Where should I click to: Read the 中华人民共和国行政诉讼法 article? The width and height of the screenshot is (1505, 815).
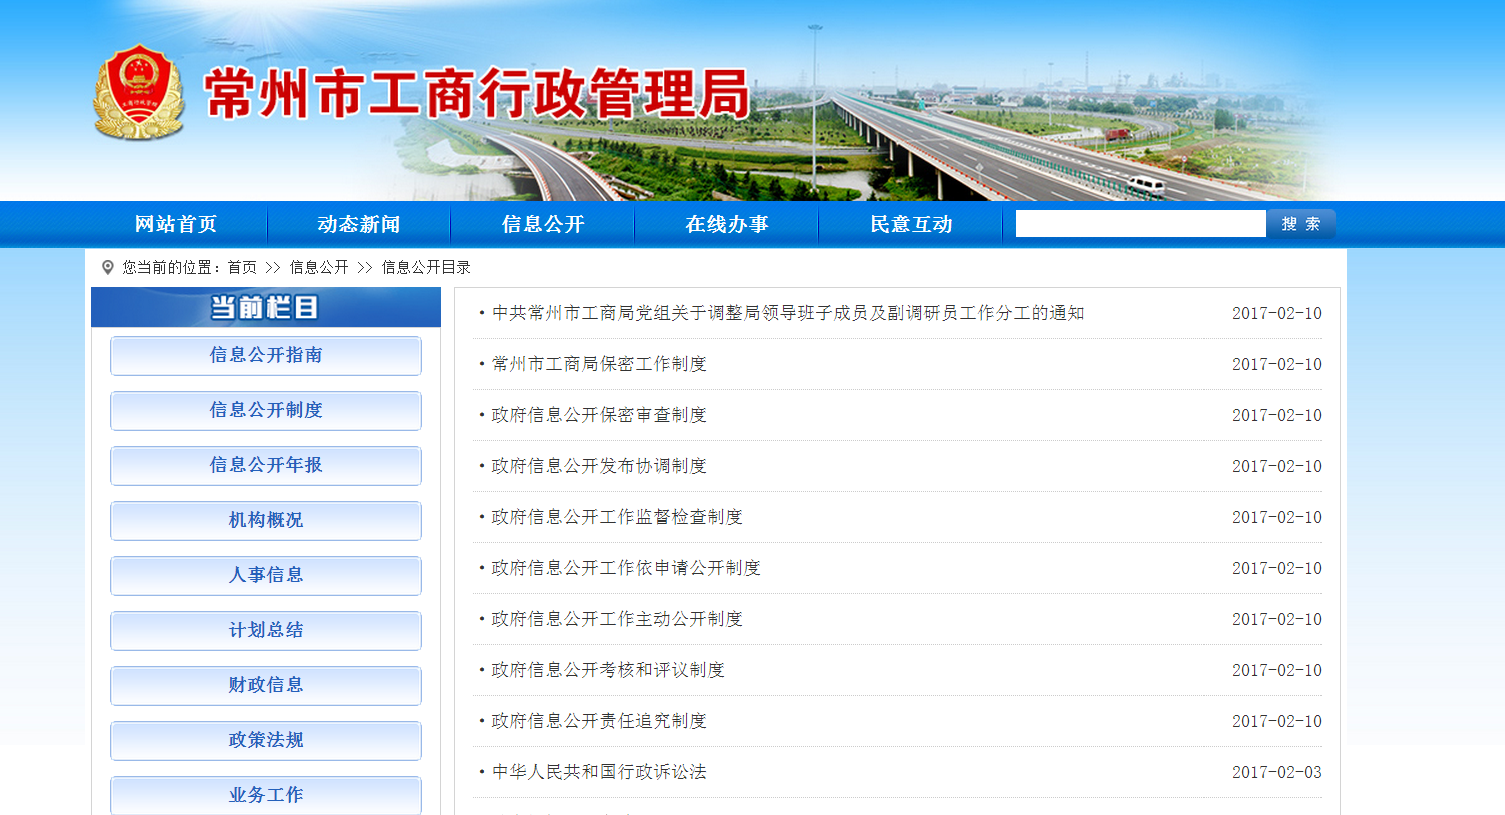coord(599,772)
